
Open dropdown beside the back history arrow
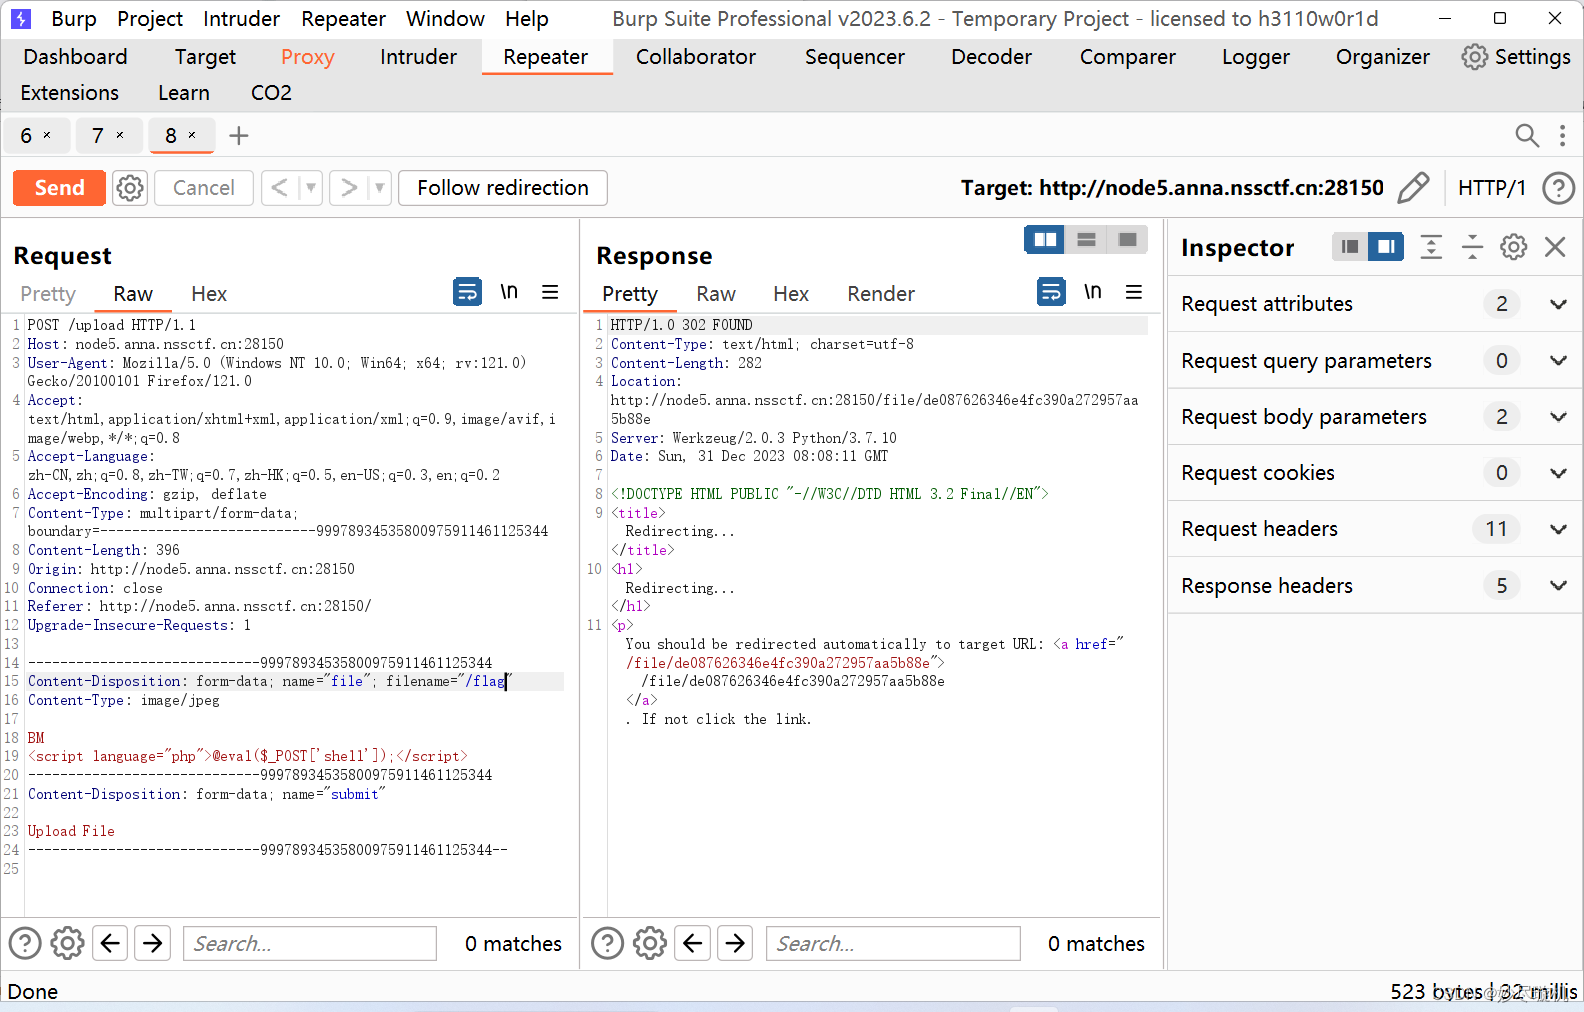311,188
